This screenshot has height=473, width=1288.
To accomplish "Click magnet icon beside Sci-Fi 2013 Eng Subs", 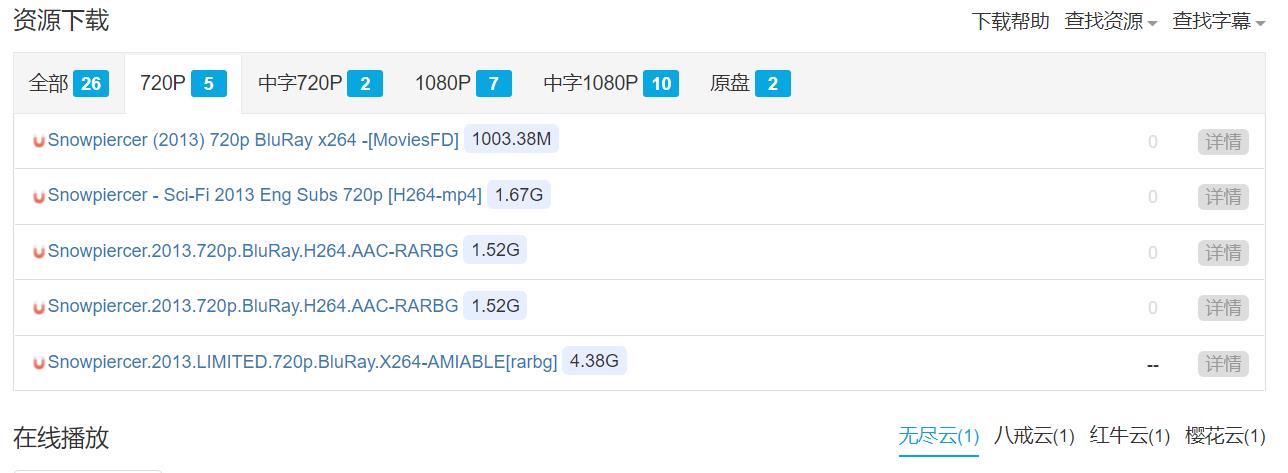I will point(39,196).
